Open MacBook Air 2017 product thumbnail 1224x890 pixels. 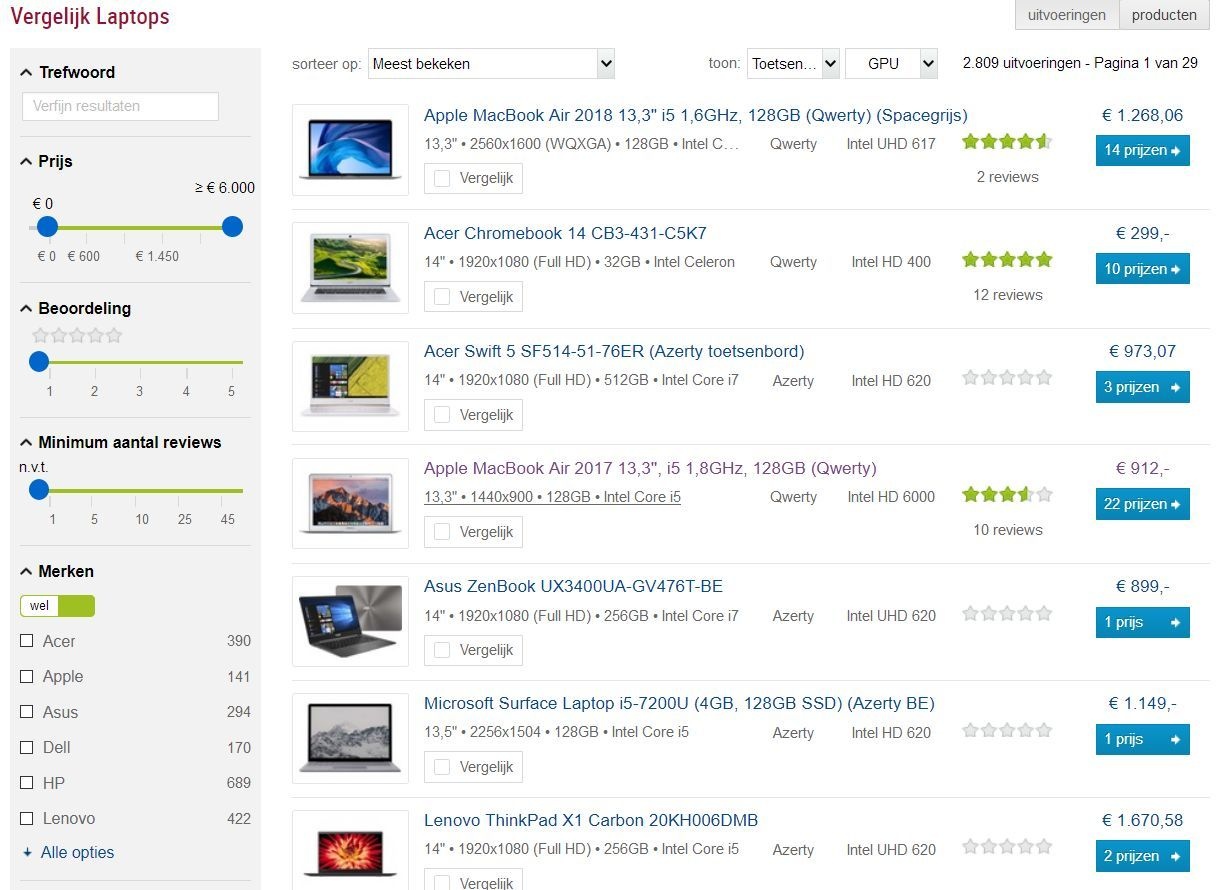tap(350, 503)
